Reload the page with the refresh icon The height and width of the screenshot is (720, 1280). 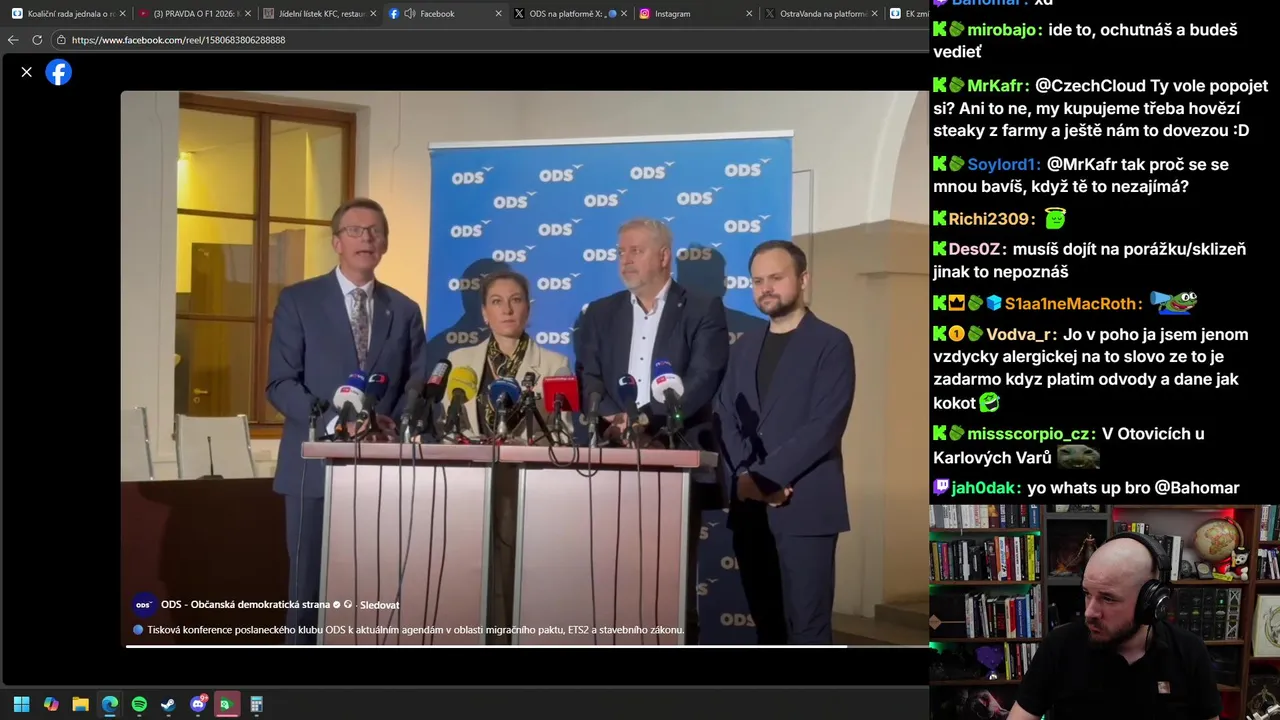pyautogui.click(x=37, y=40)
